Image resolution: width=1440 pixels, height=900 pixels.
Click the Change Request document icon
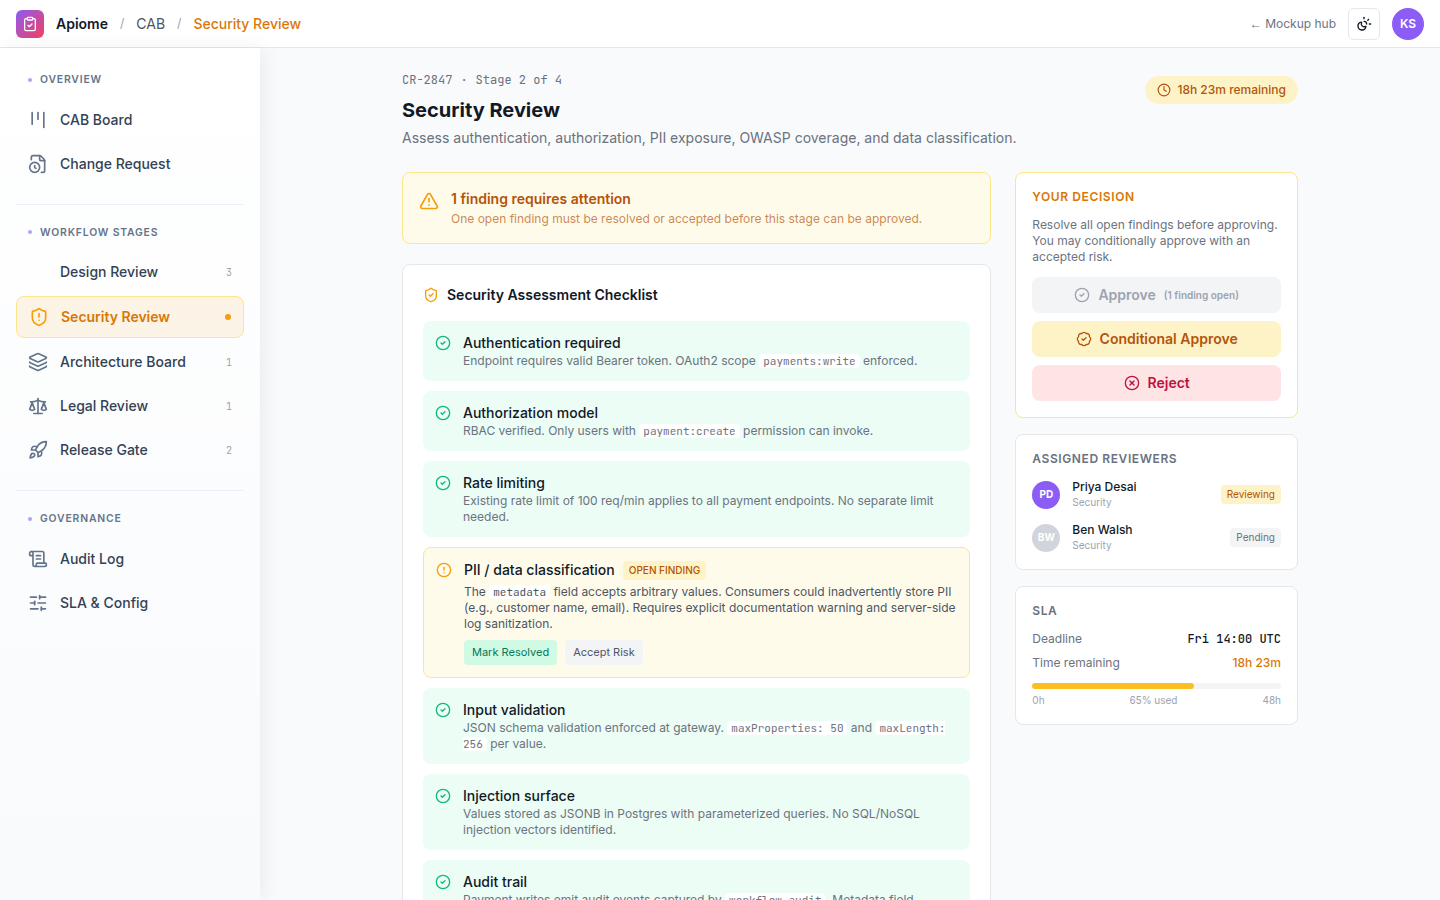38,164
